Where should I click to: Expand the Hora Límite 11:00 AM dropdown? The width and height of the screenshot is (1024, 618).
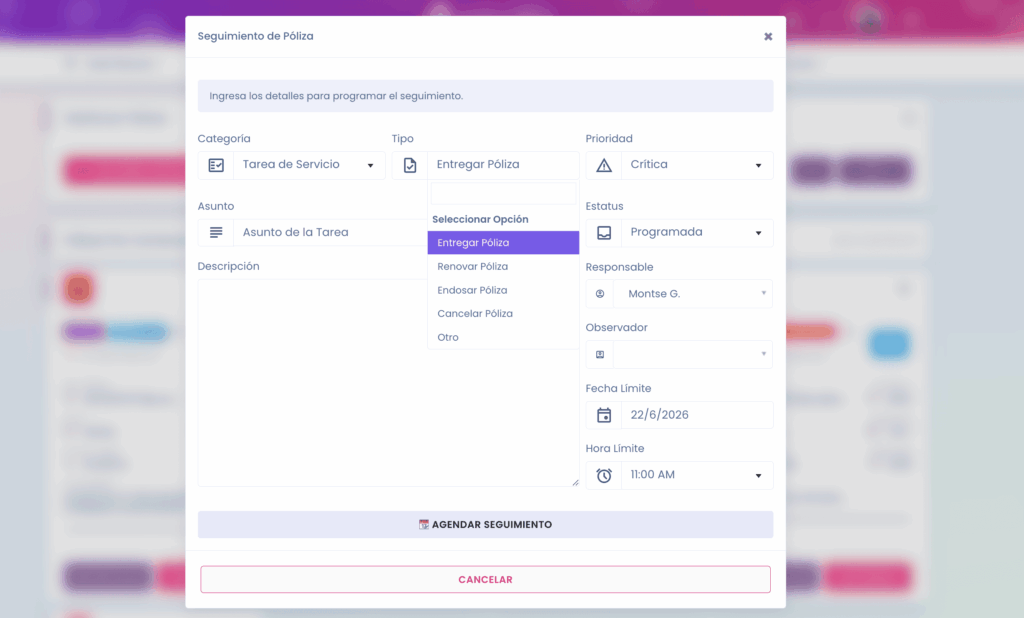[697, 476]
